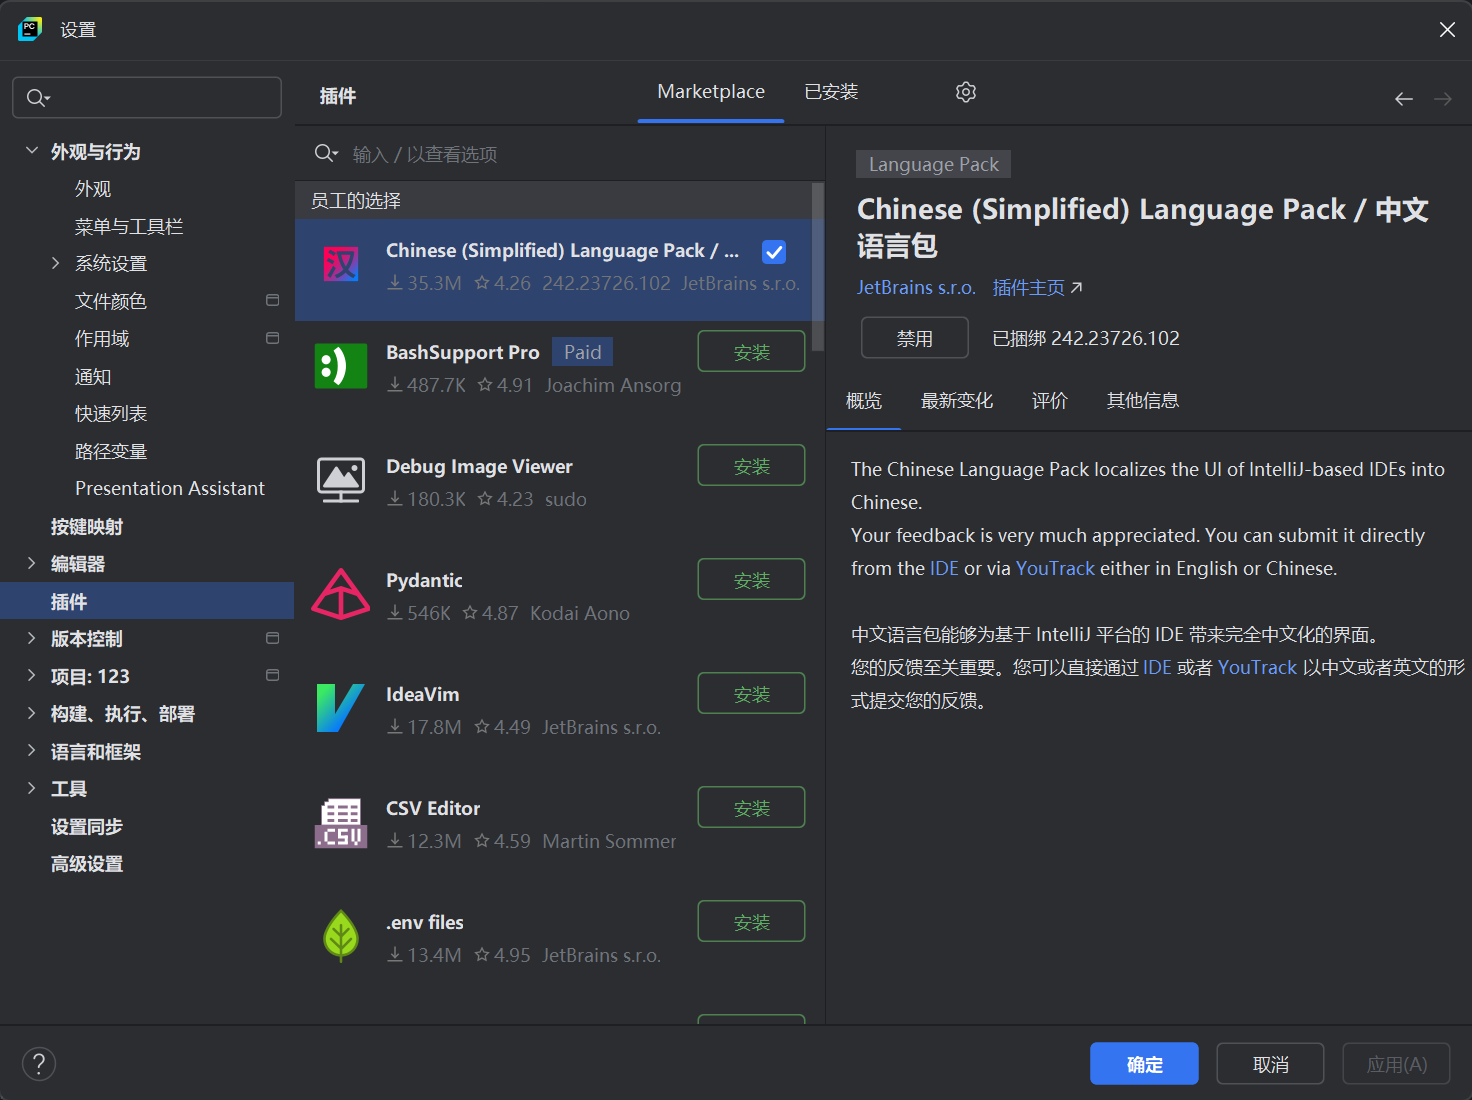The image size is (1472, 1100).
Task: Open the 概览 tab
Action: (864, 401)
